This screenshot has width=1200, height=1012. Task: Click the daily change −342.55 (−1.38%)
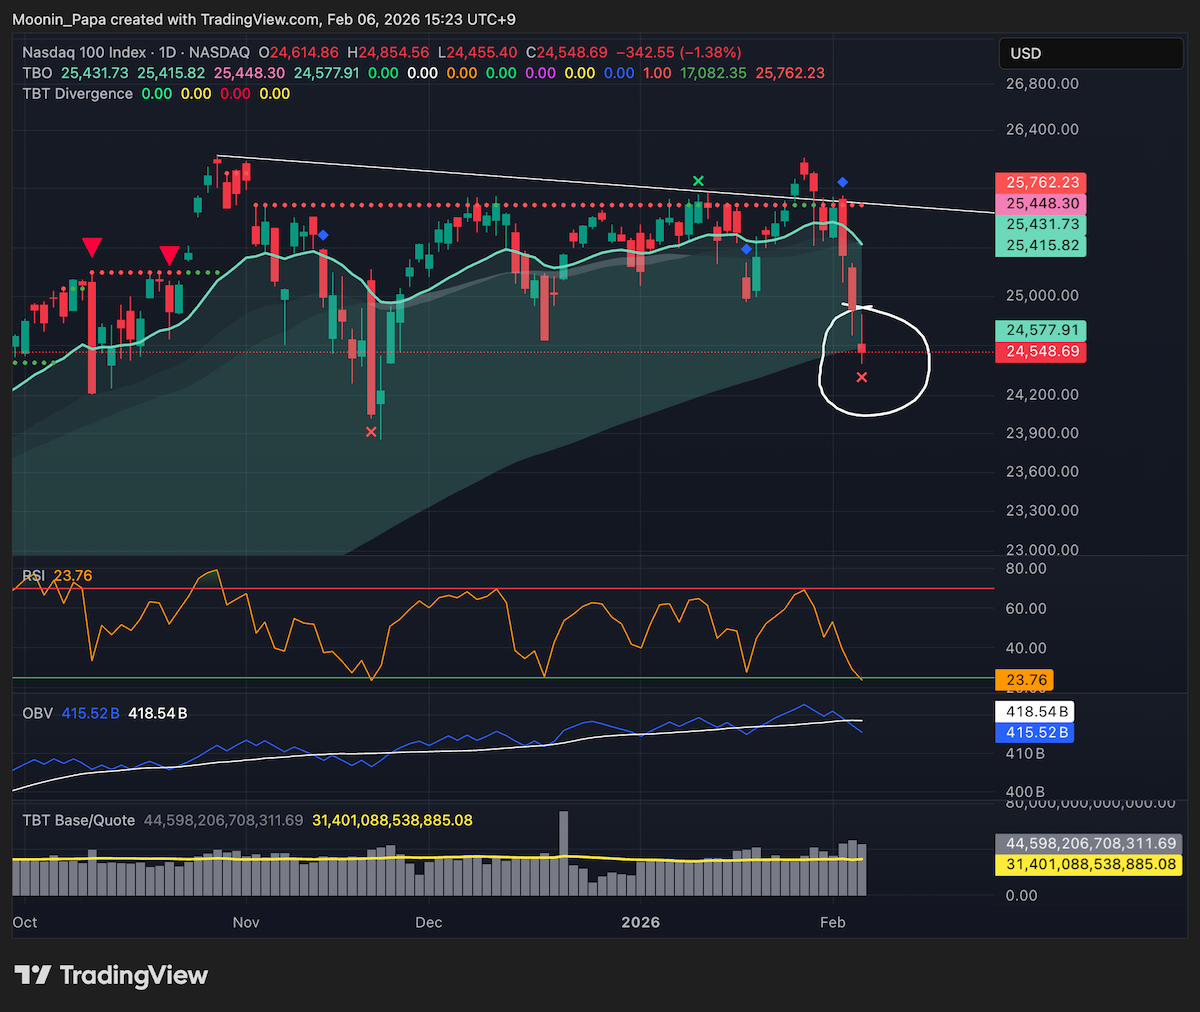679,52
